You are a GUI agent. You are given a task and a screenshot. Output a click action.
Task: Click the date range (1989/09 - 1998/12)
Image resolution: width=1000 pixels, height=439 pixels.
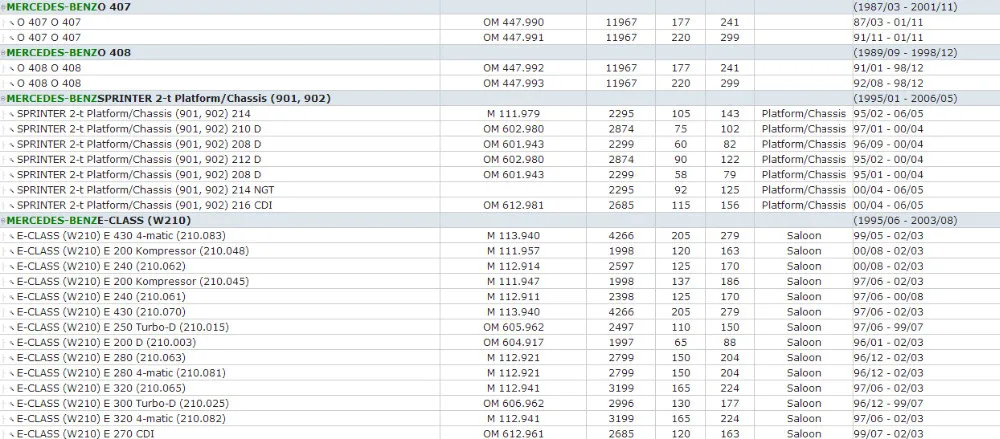point(905,53)
